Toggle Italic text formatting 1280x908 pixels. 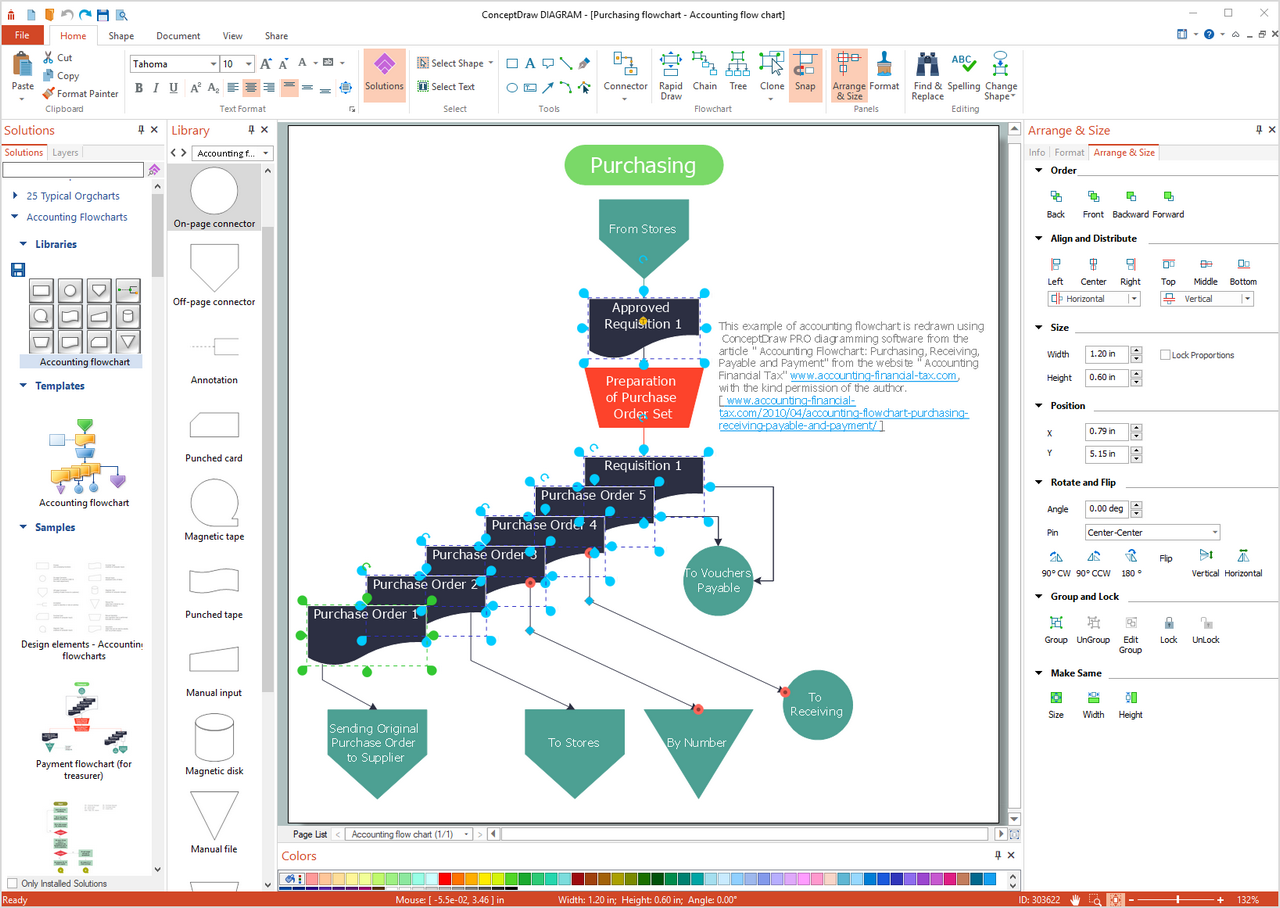156,88
